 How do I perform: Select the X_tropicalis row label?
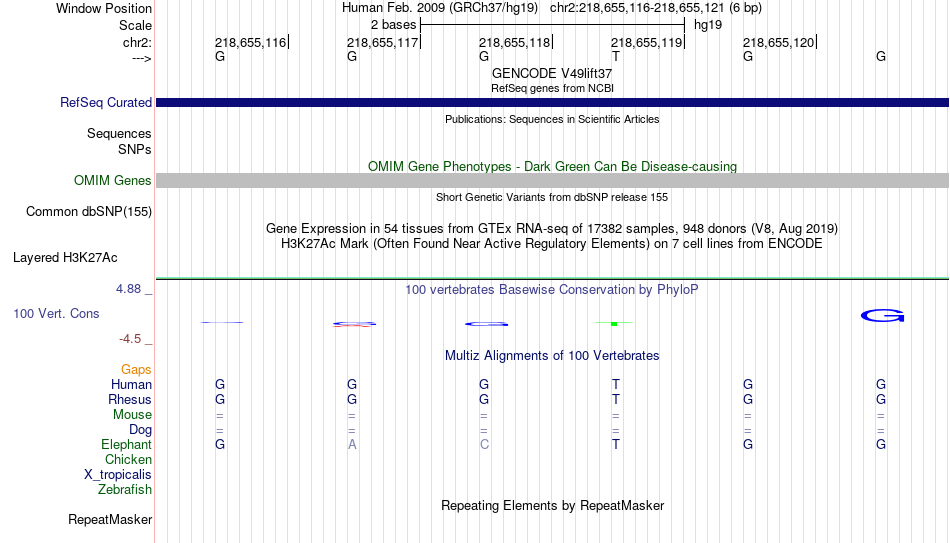pyautogui.click(x=118, y=475)
